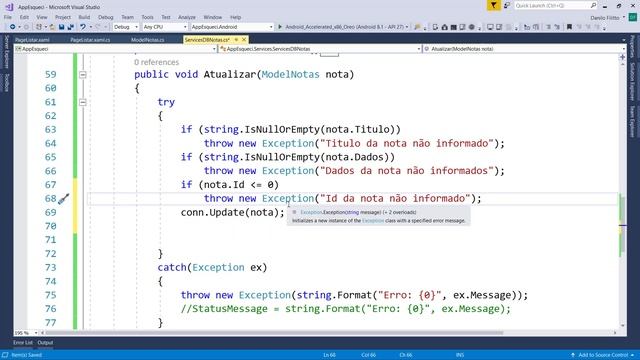Image resolution: width=640 pixels, height=360 pixels.
Task: Switch to the PageListar.xaml.cs tab
Action: (90, 40)
